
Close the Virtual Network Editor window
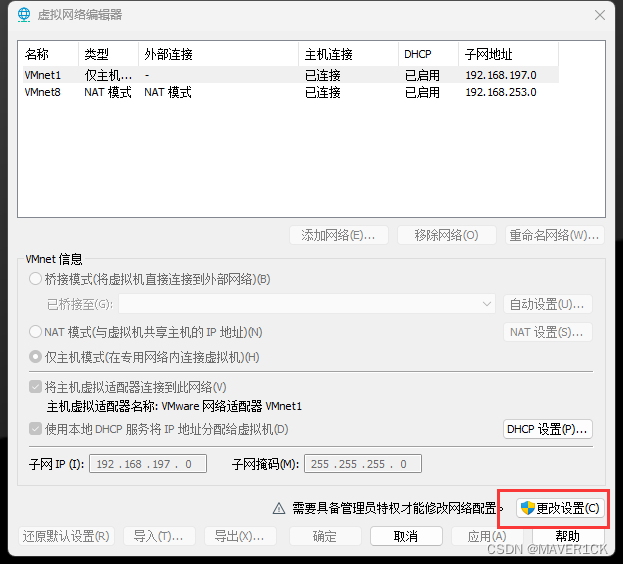600,15
